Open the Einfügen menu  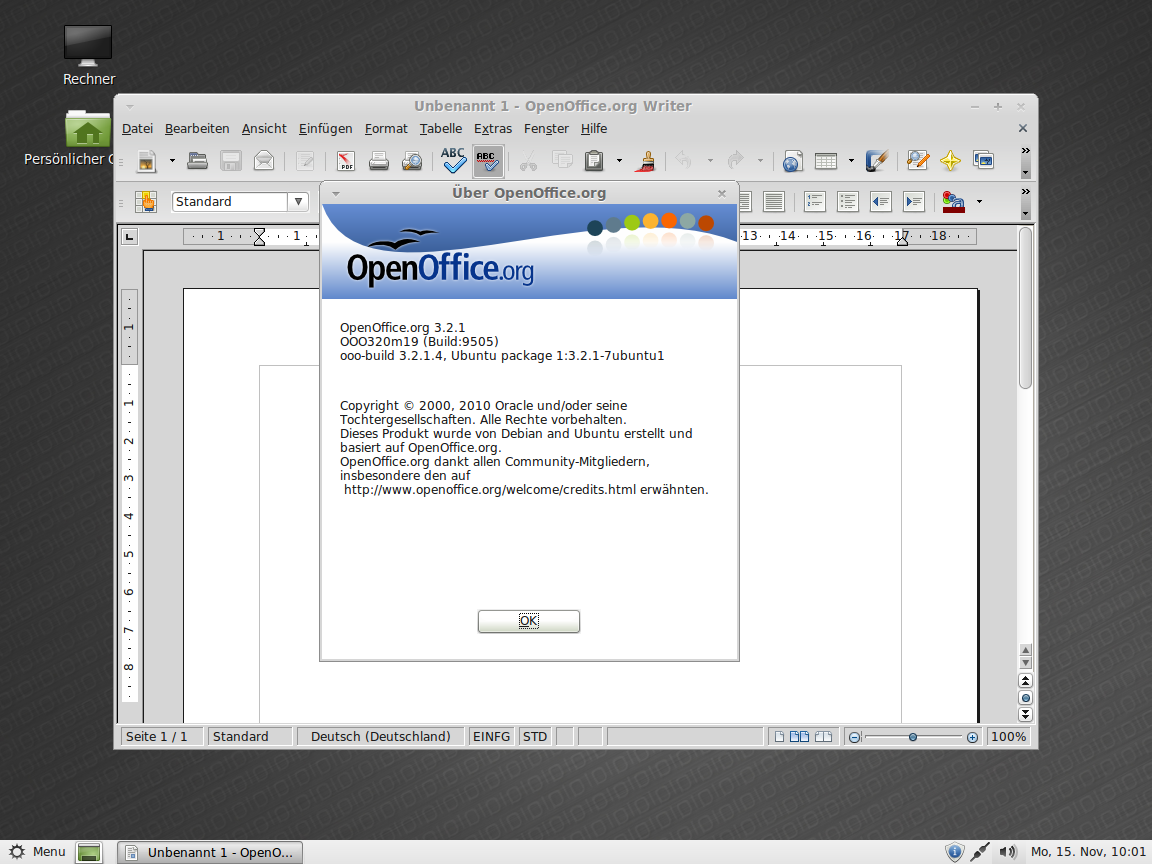(325, 129)
